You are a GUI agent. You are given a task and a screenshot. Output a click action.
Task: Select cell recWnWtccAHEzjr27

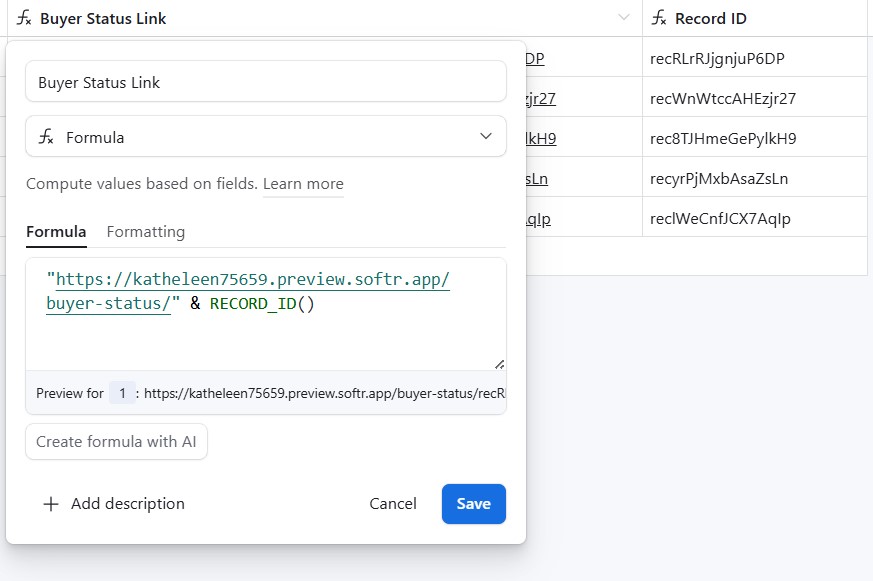(754, 99)
